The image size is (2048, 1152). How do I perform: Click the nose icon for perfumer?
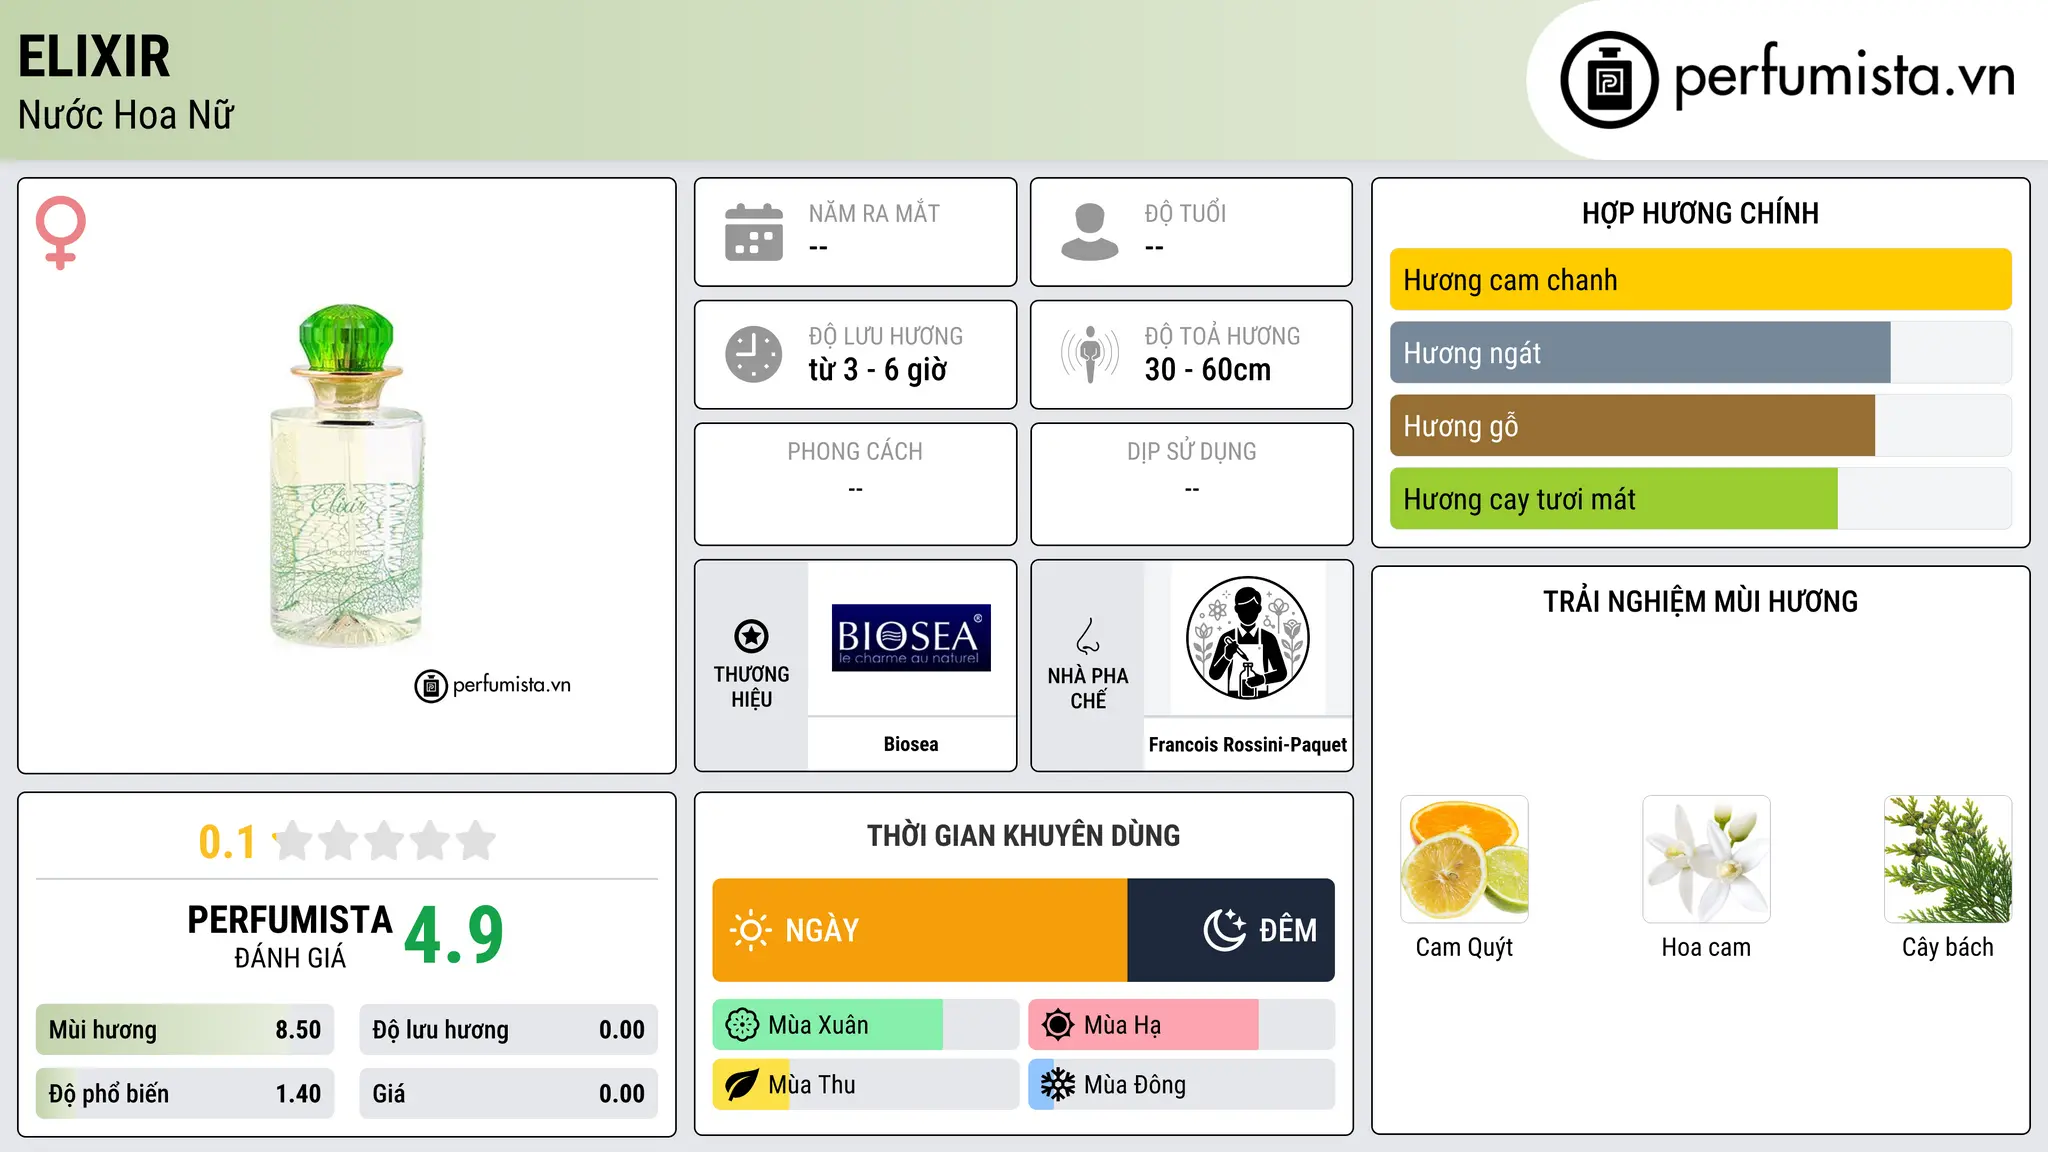(1088, 636)
